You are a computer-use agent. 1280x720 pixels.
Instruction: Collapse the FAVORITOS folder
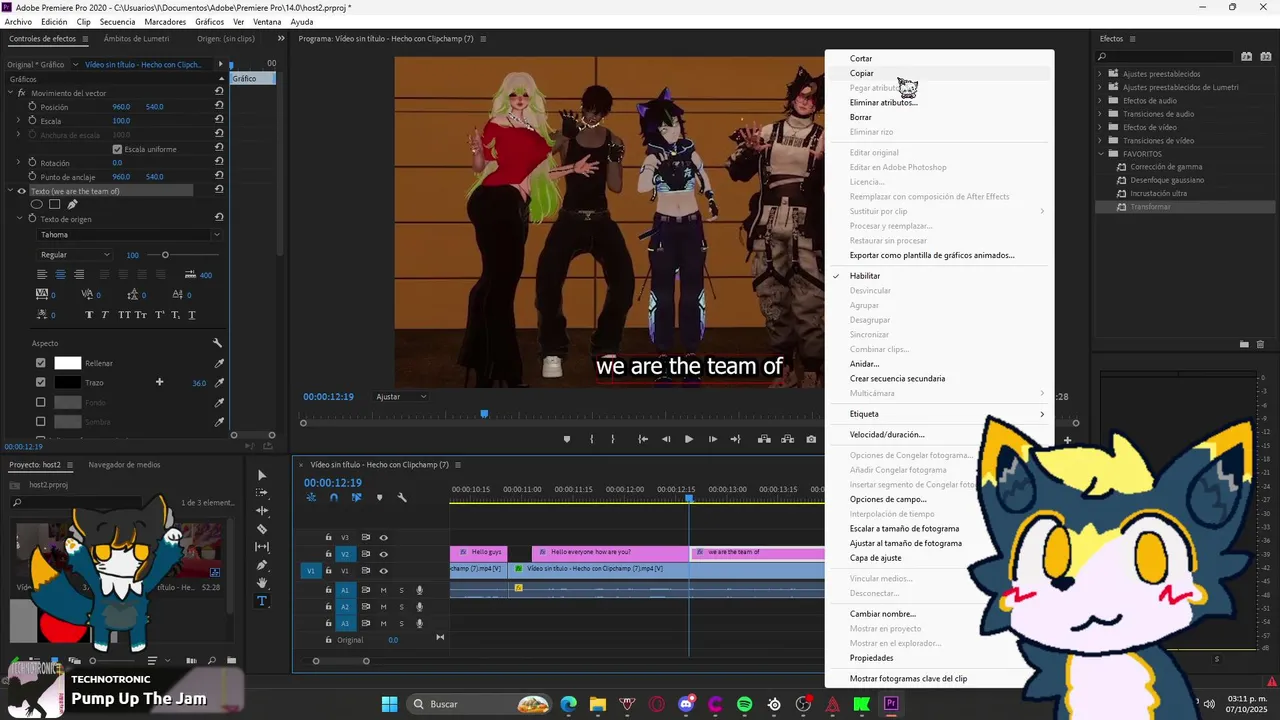click(1100, 154)
